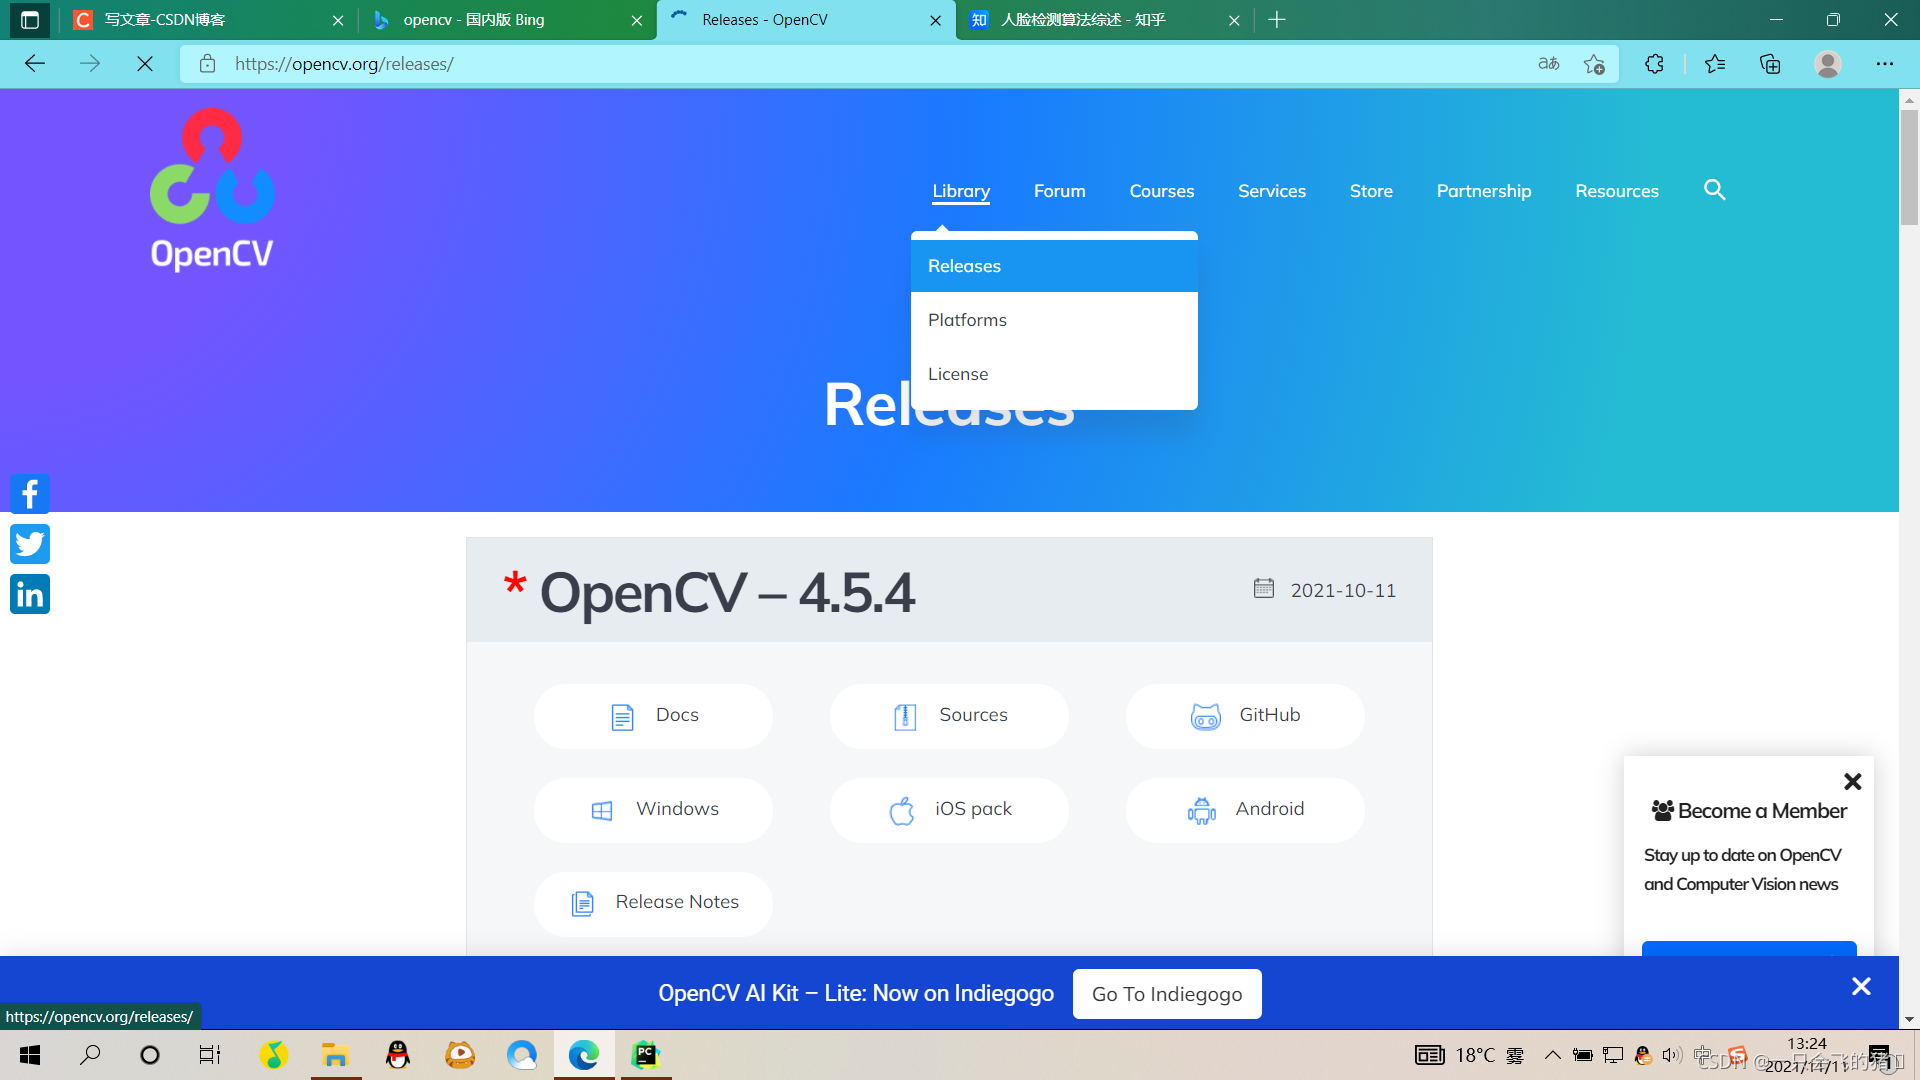Open the site search magnifier icon
1920x1080 pixels.
1714,190
